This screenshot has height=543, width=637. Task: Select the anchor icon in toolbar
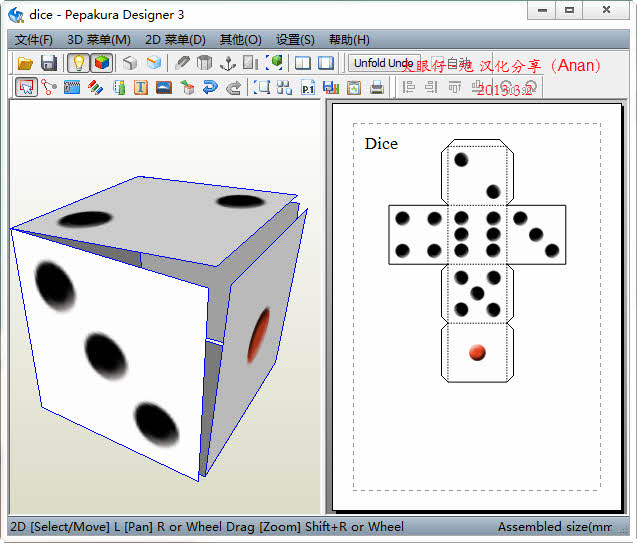[227, 63]
